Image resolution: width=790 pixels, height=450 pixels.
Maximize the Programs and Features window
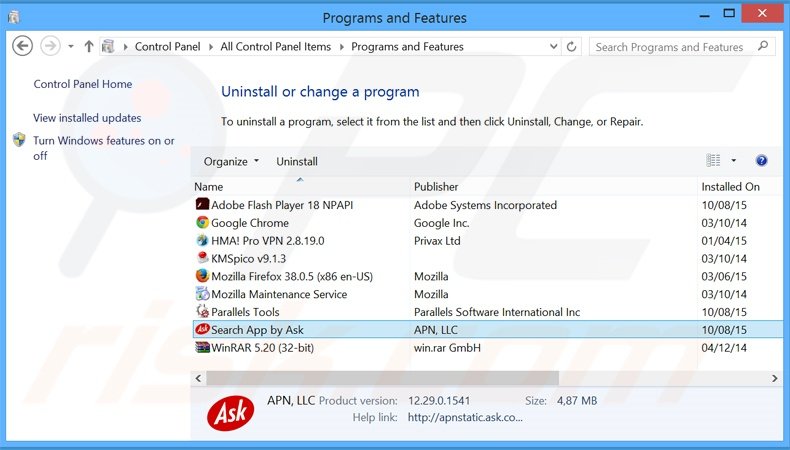[x=729, y=14]
